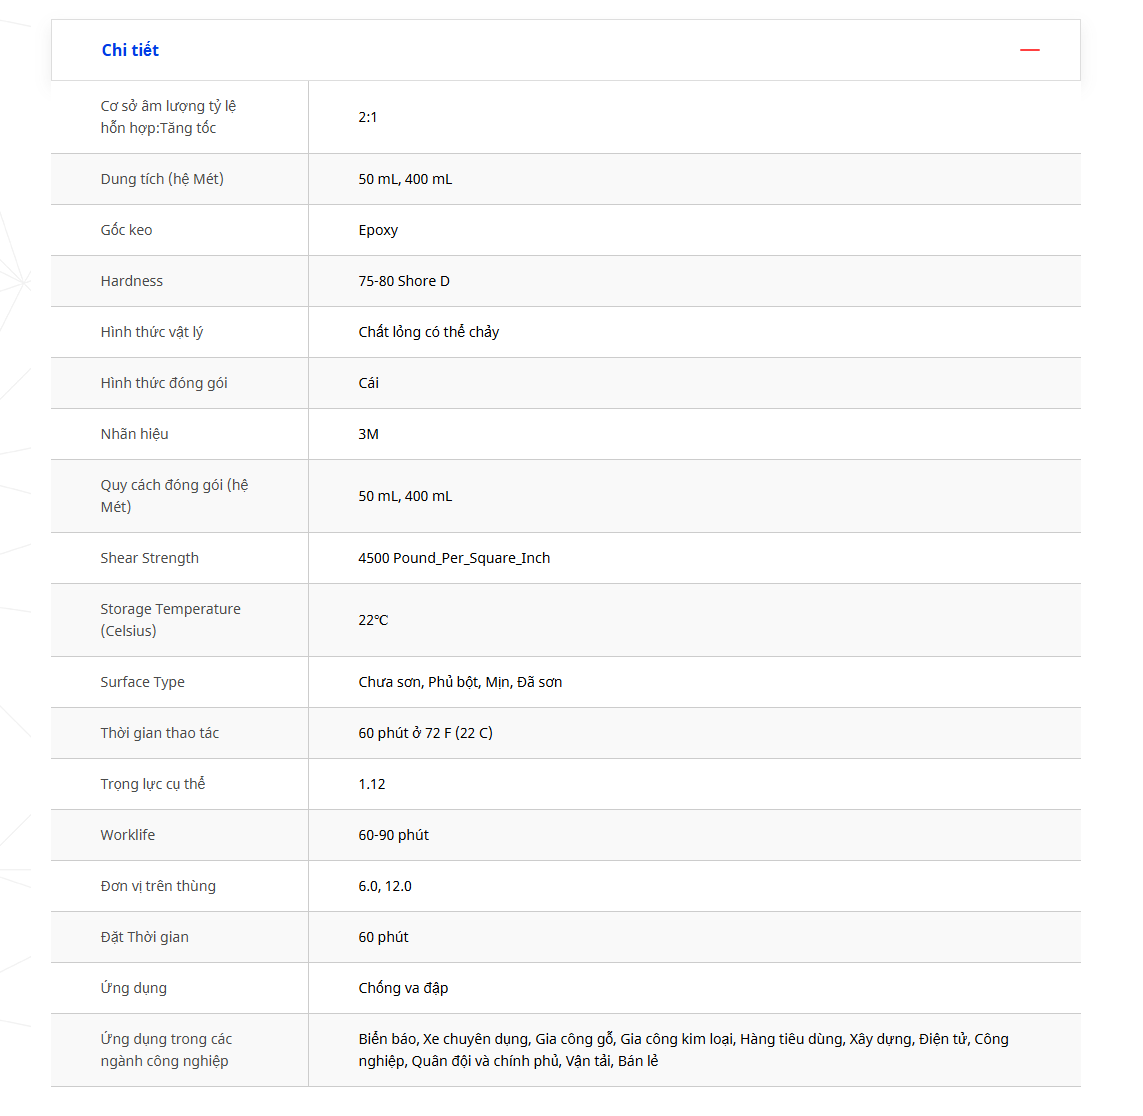Select the 75-80 Shore D value
1143x1116 pixels.
coord(404,281)
